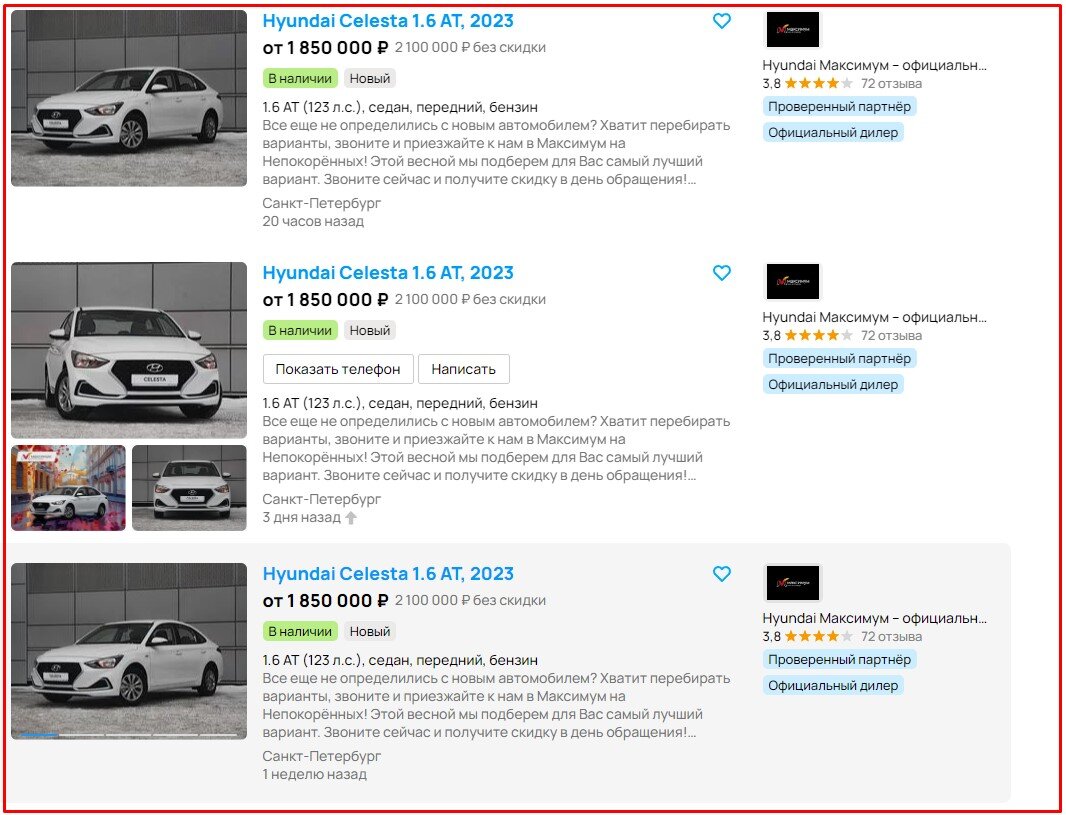Open the small front-view Celesta thumbnail
The height and width of the screenshot is (815, 1066).
(190, 488)
